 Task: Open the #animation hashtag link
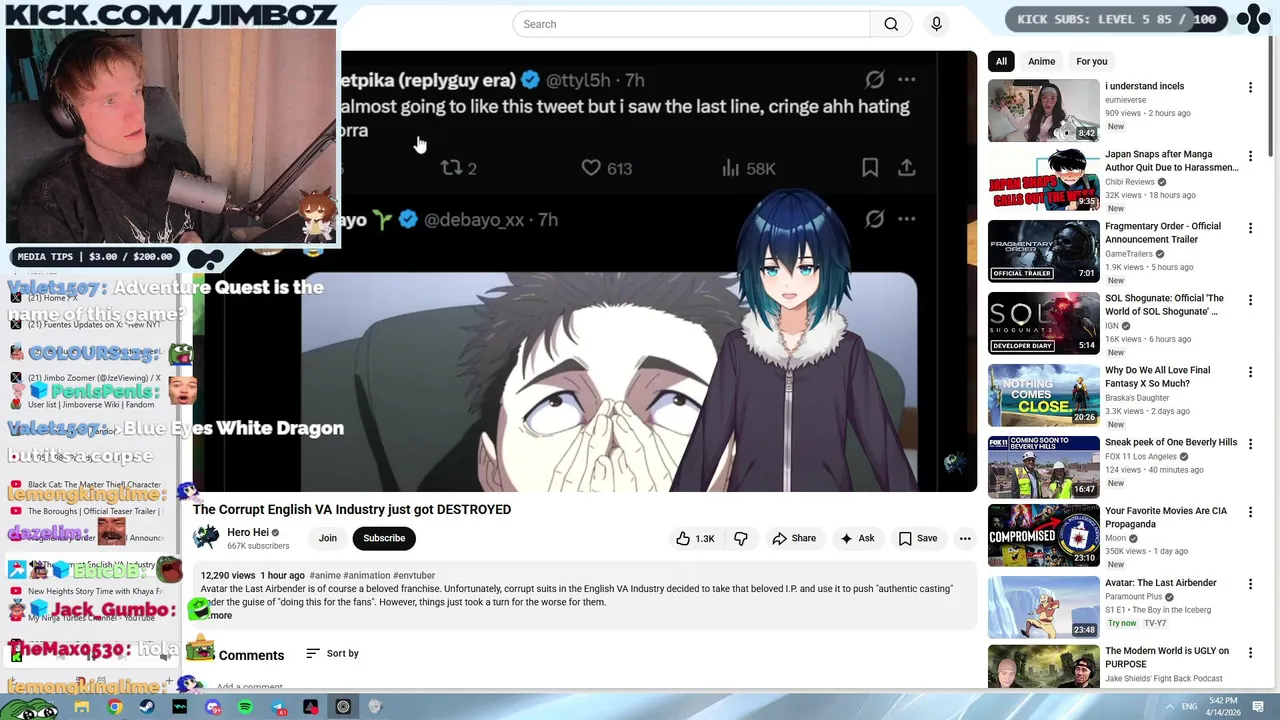366,576
